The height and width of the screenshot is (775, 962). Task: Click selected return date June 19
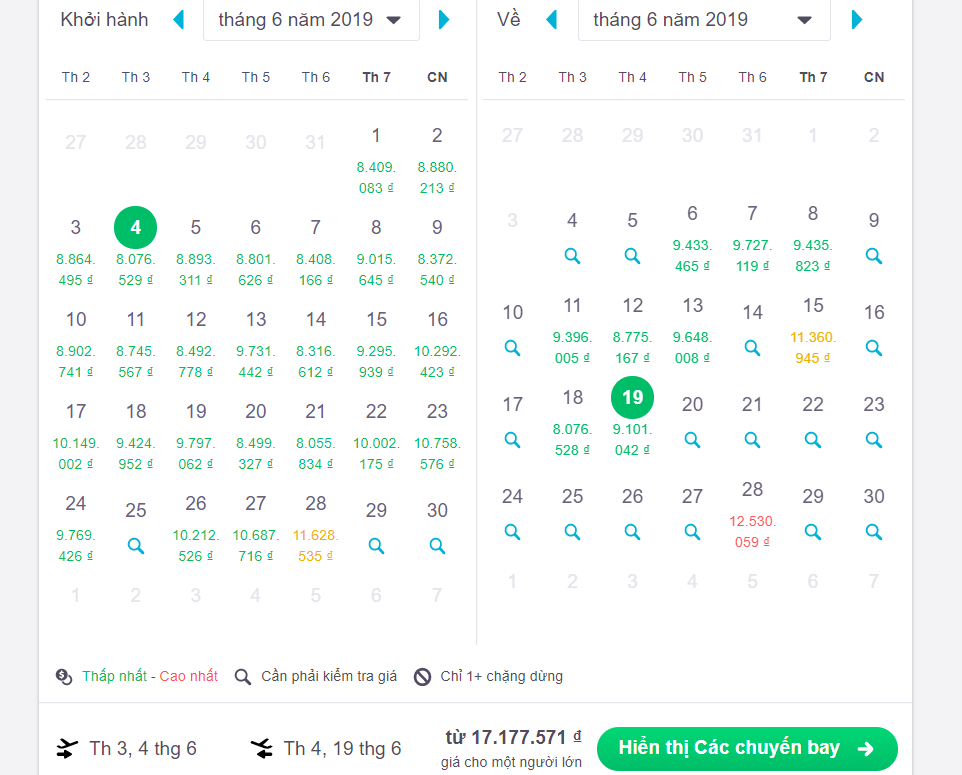(632, 398)
